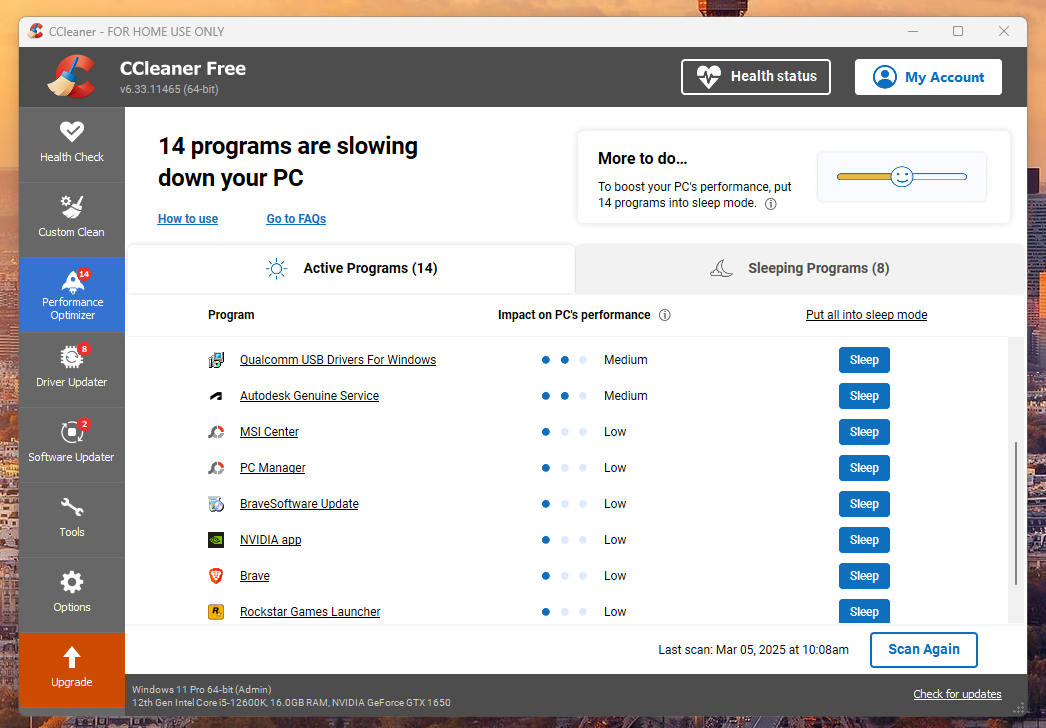Click Put all into sleep mode

866,315
